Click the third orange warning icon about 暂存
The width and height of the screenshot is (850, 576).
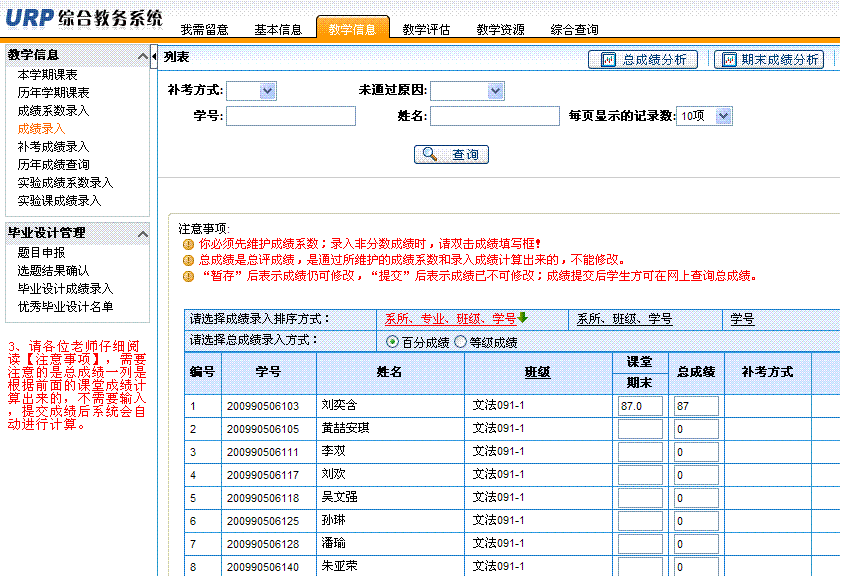pyautogui.click(x=187, y=276)
